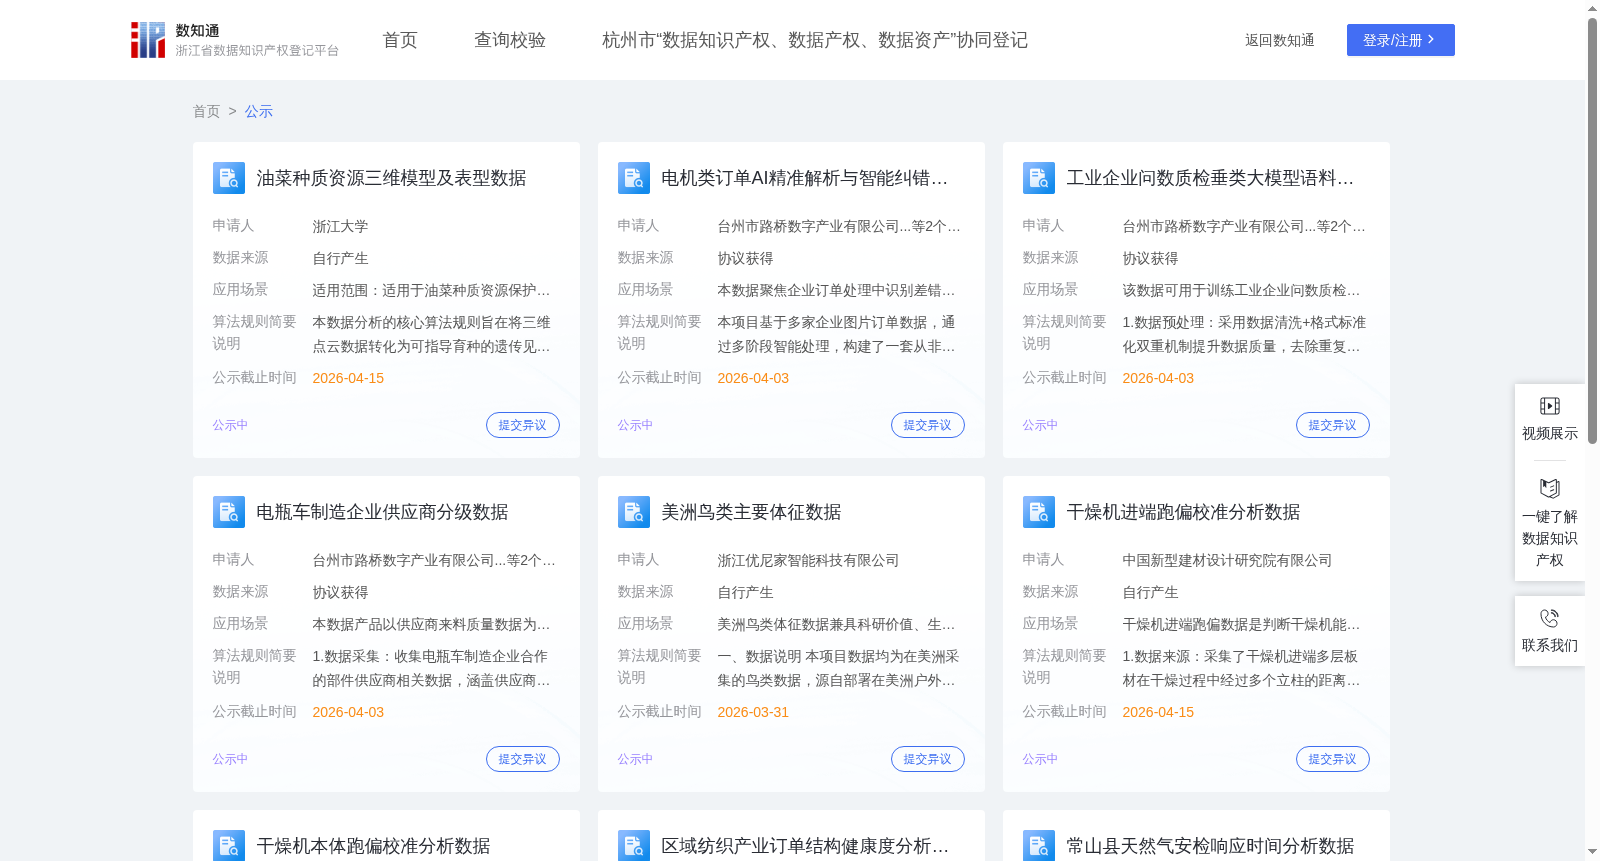Screen dimensions: 1600x861
Task: Click document icon of 干燥机本体跑偏校准分析数据
Action: point(229,846)
